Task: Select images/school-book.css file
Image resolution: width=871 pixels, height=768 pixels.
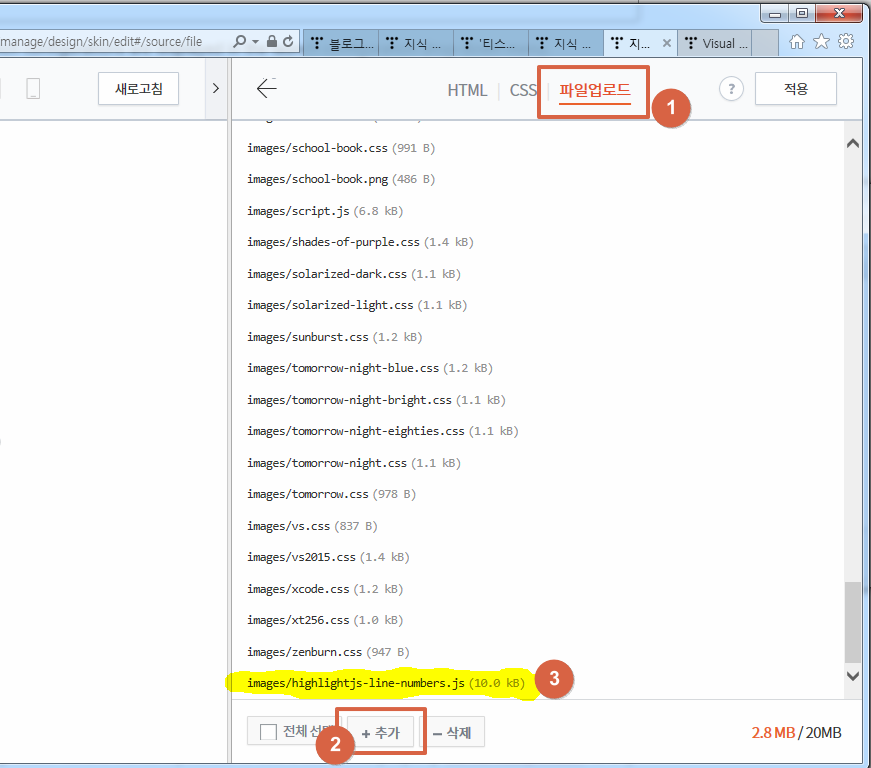Action: (341, 148)
